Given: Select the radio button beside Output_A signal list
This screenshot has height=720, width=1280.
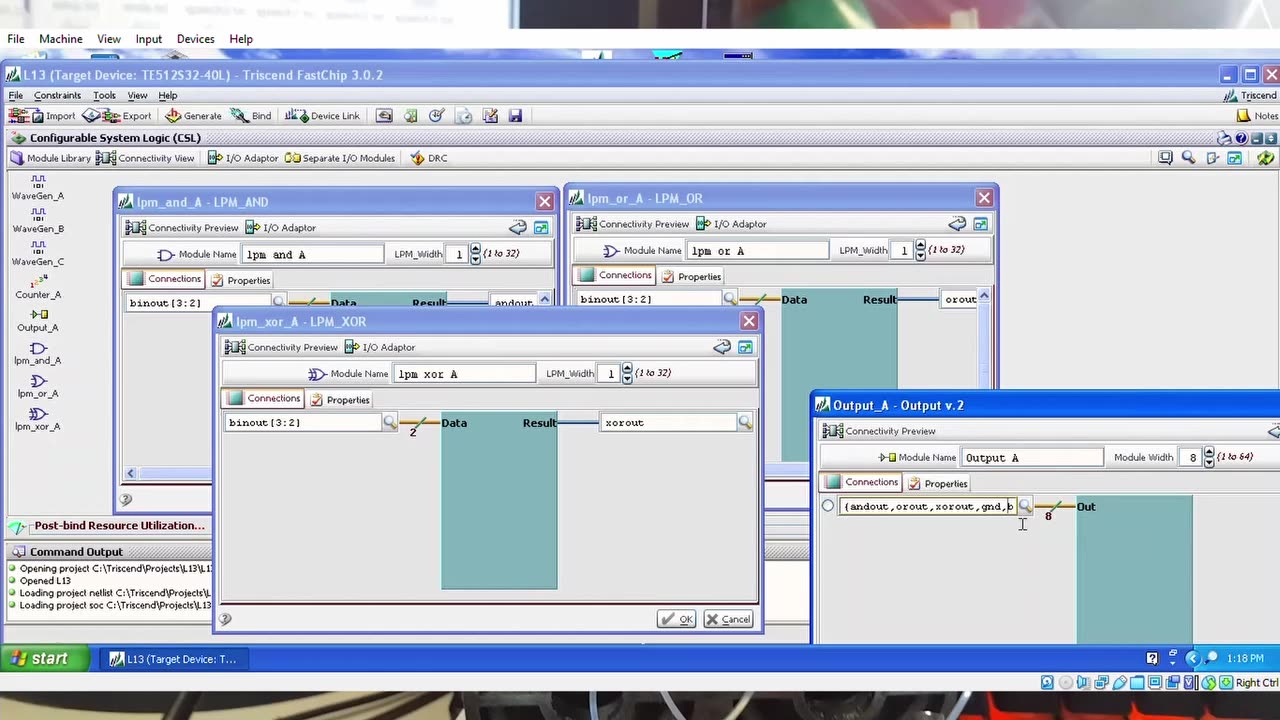Looking at the screenshot, I should [828, 506].
